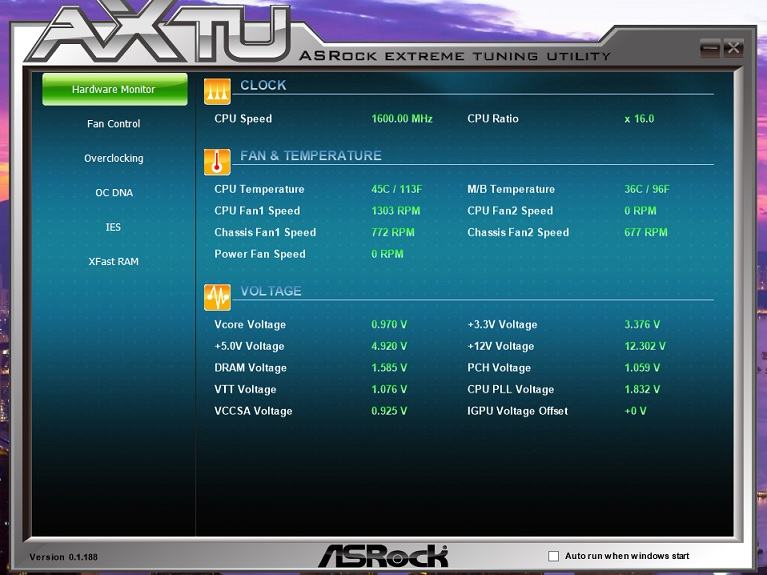Screen dimensions: 767x575
Task: Open the Hardware Monitor tab
Action: click(114, 89)
